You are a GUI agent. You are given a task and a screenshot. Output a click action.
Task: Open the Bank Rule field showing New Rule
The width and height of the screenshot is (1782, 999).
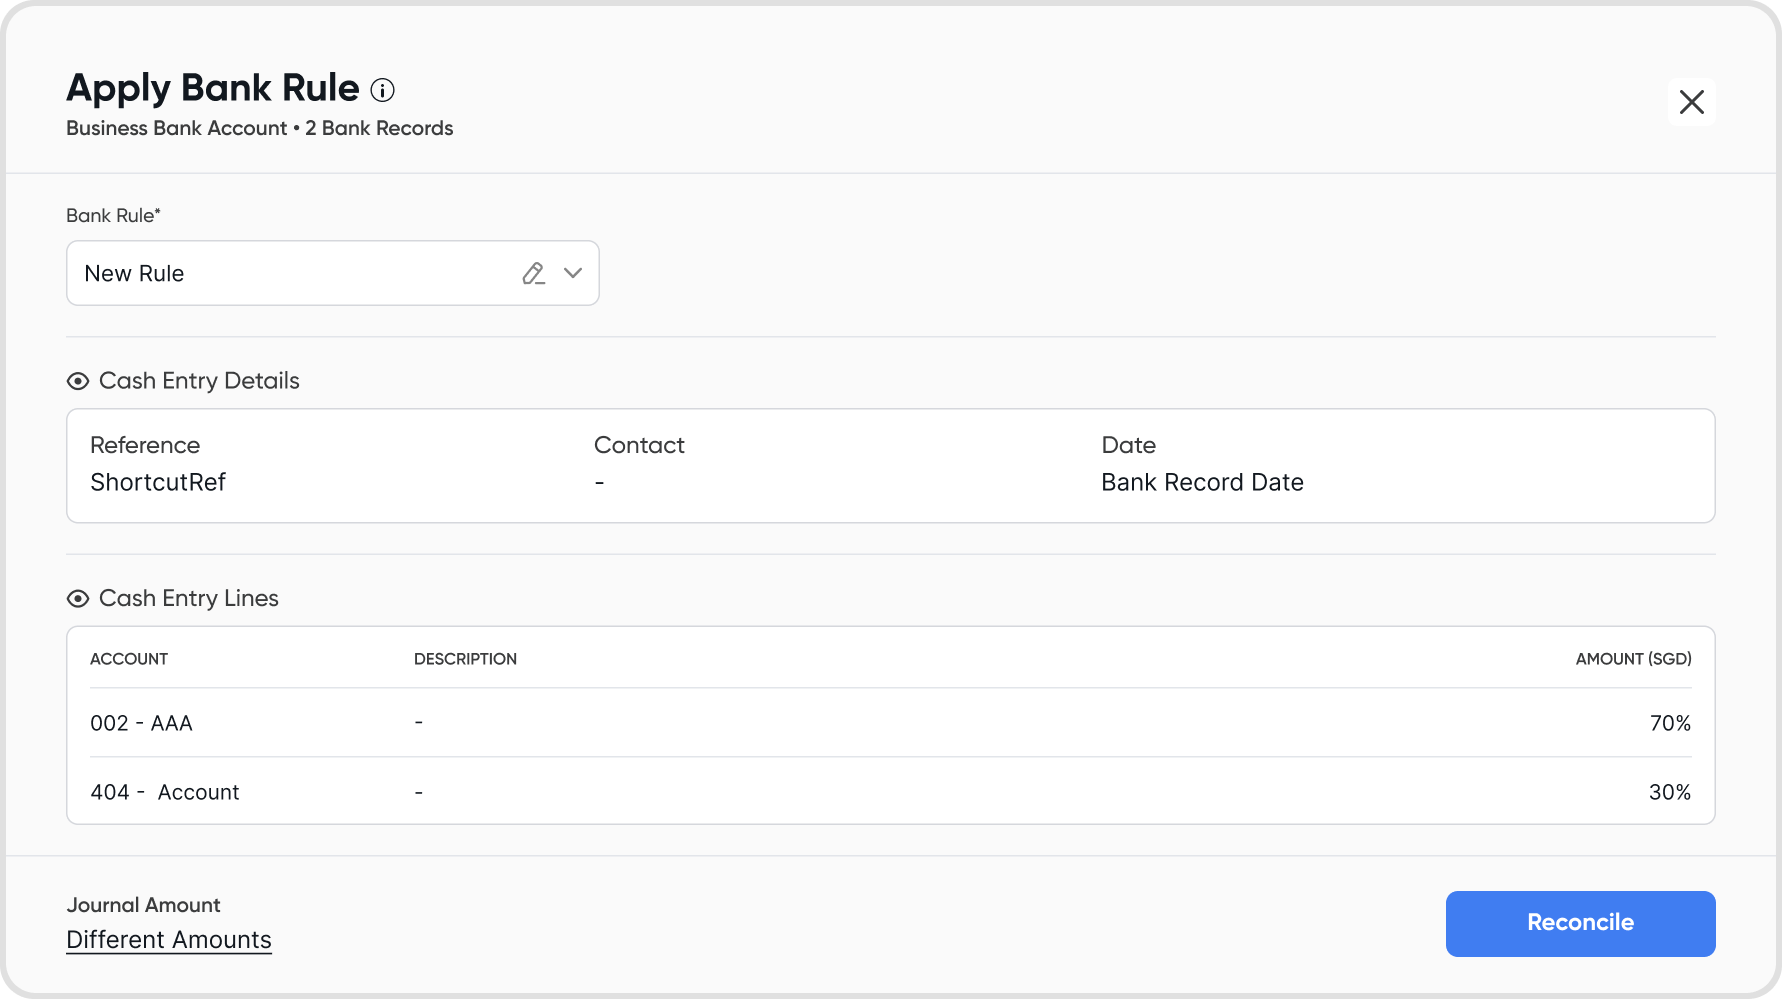coord(333,273)
